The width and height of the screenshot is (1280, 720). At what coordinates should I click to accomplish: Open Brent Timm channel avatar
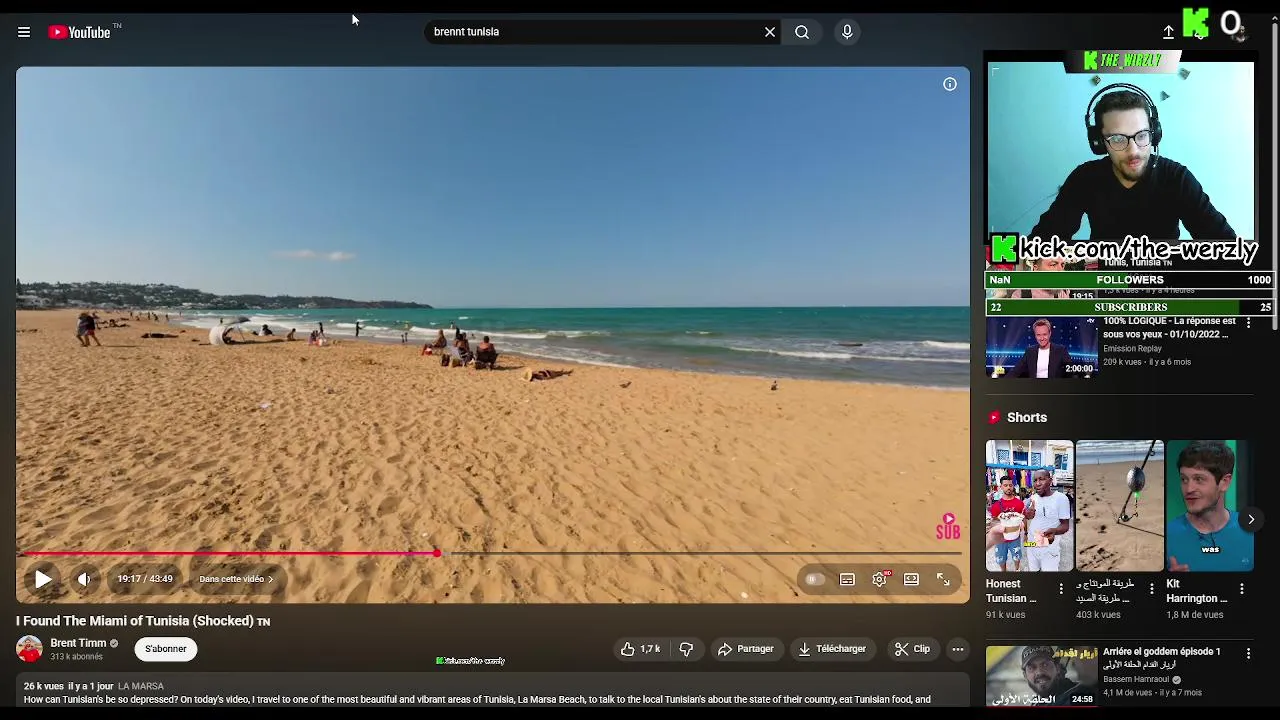coord(29,649)
